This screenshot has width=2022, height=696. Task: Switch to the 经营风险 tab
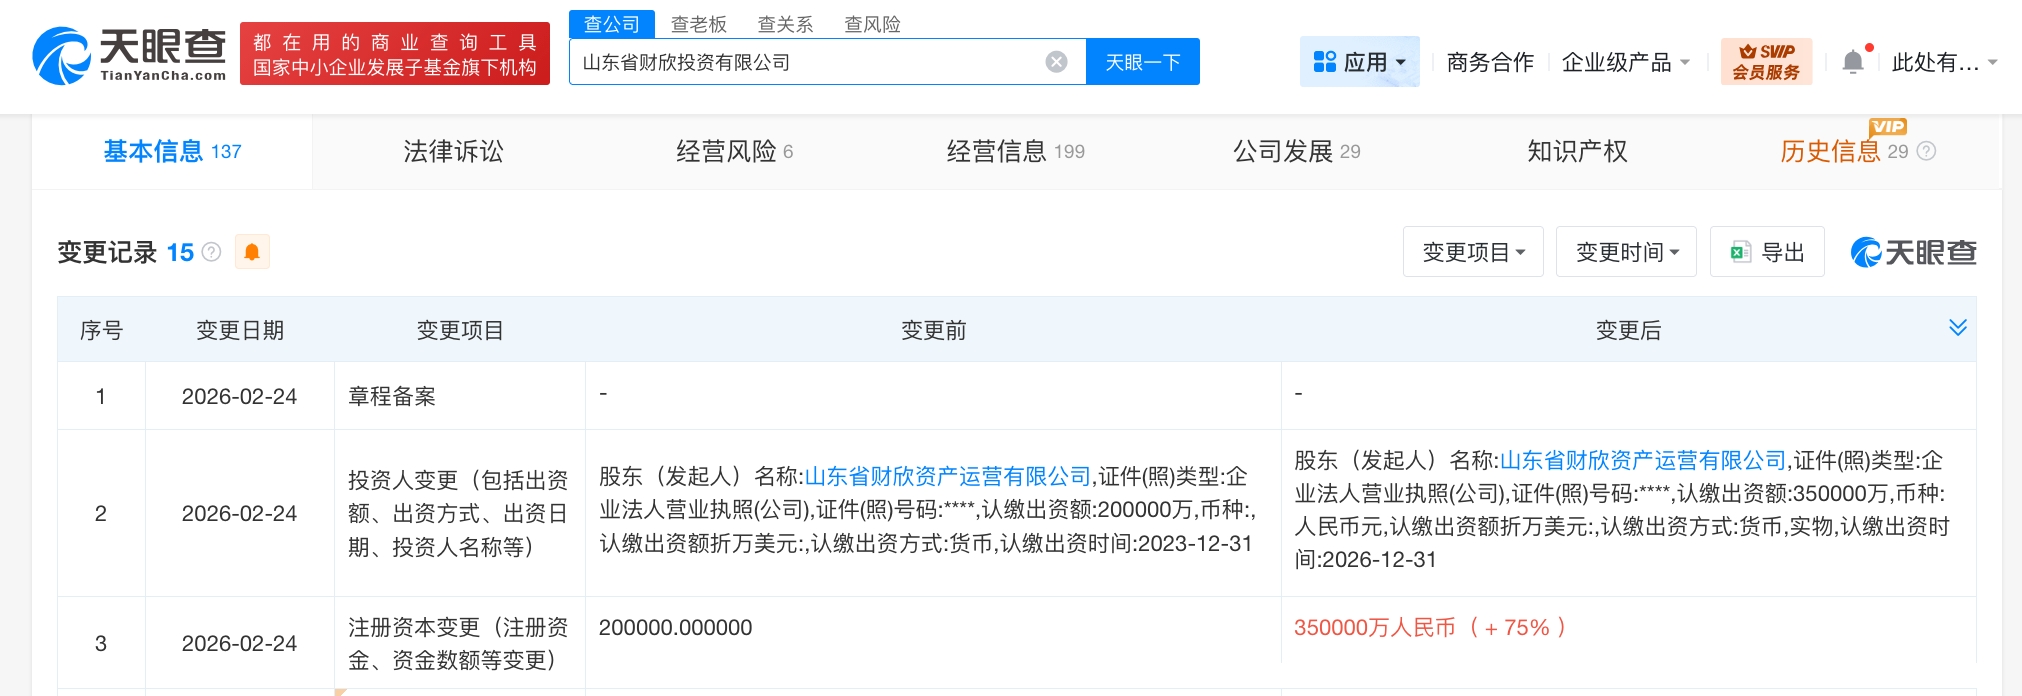click(733, 151)
